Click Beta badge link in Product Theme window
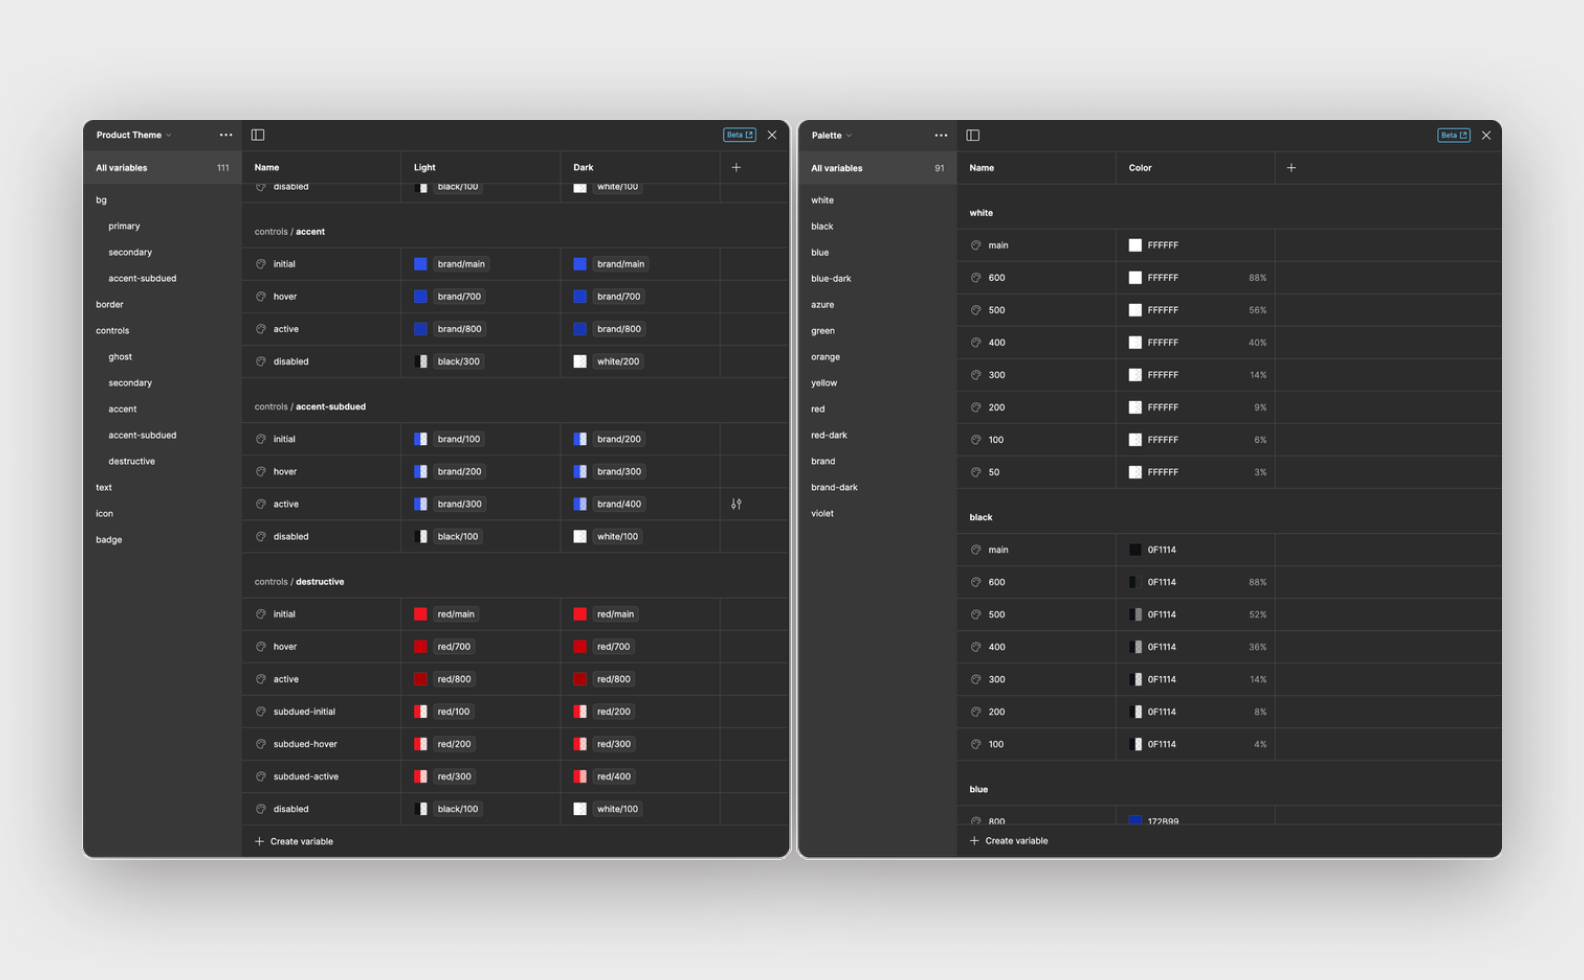This screenshot has height=980, width=1584. 739,135
